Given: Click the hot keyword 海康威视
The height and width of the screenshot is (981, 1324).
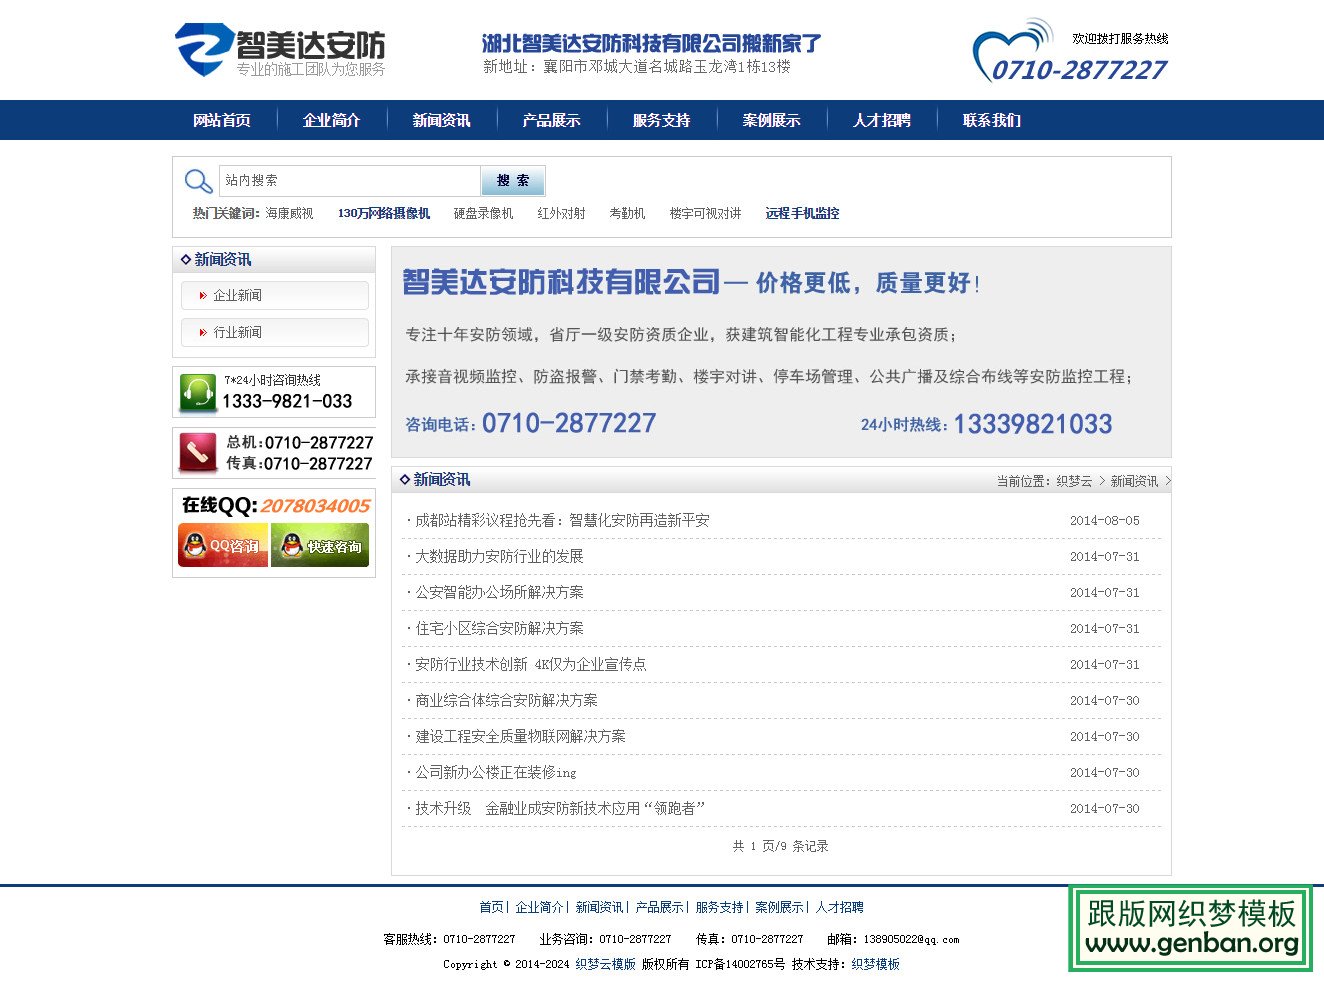Looking at the screenshot, I should [x=290, y=213].
